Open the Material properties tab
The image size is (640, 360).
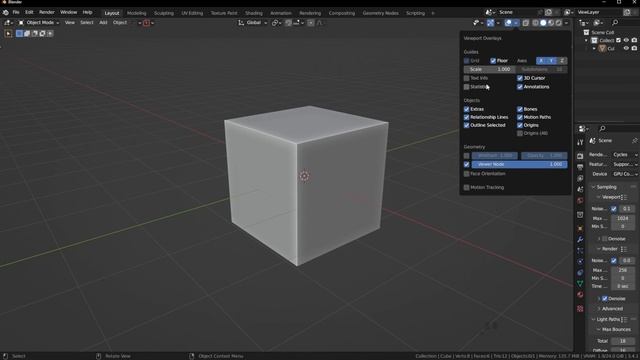point(580,294)
